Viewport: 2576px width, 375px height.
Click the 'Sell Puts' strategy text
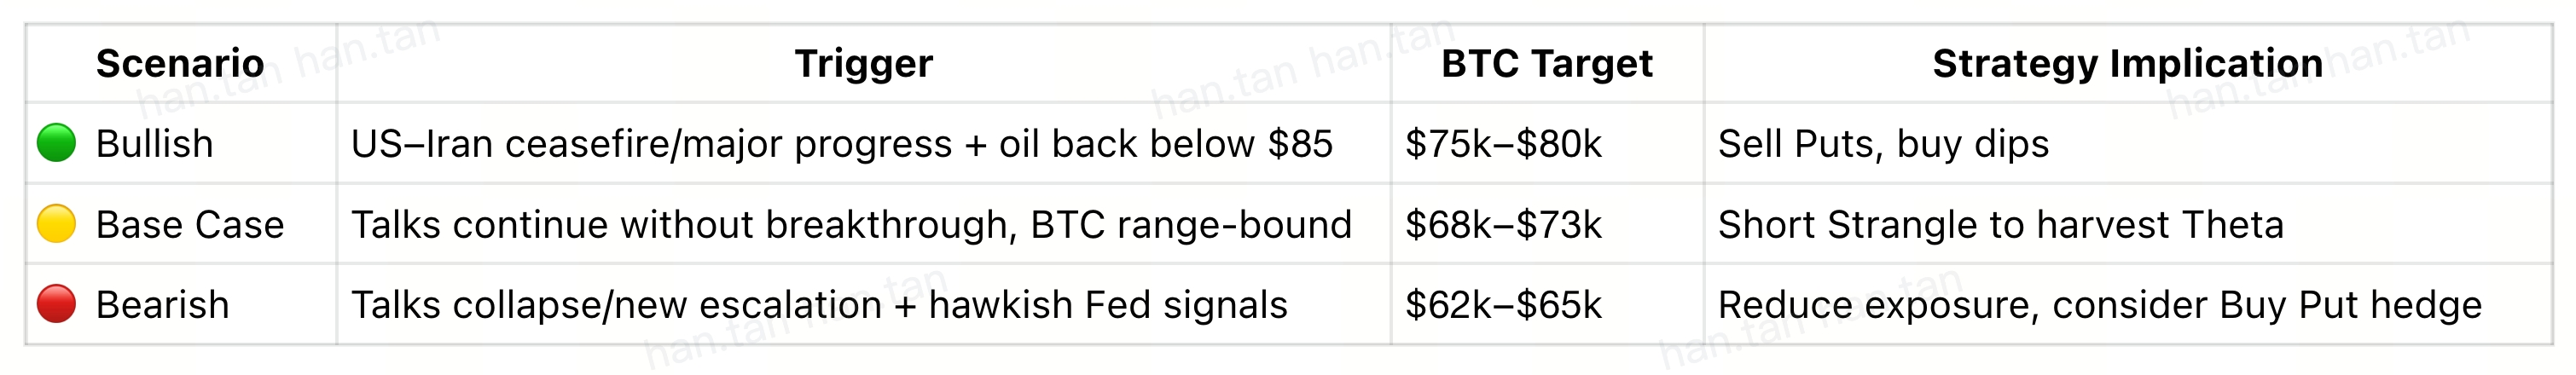pos(1795,144)
